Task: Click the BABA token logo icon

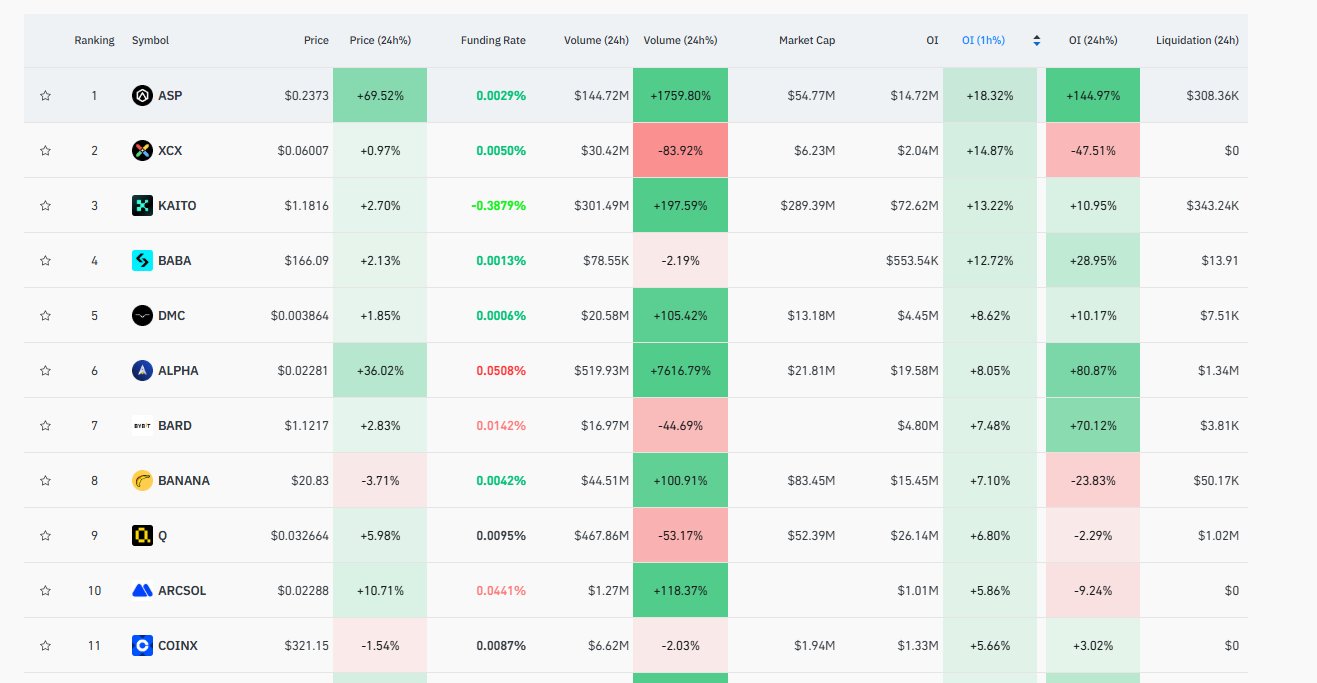Action: (x=142, y=261)
